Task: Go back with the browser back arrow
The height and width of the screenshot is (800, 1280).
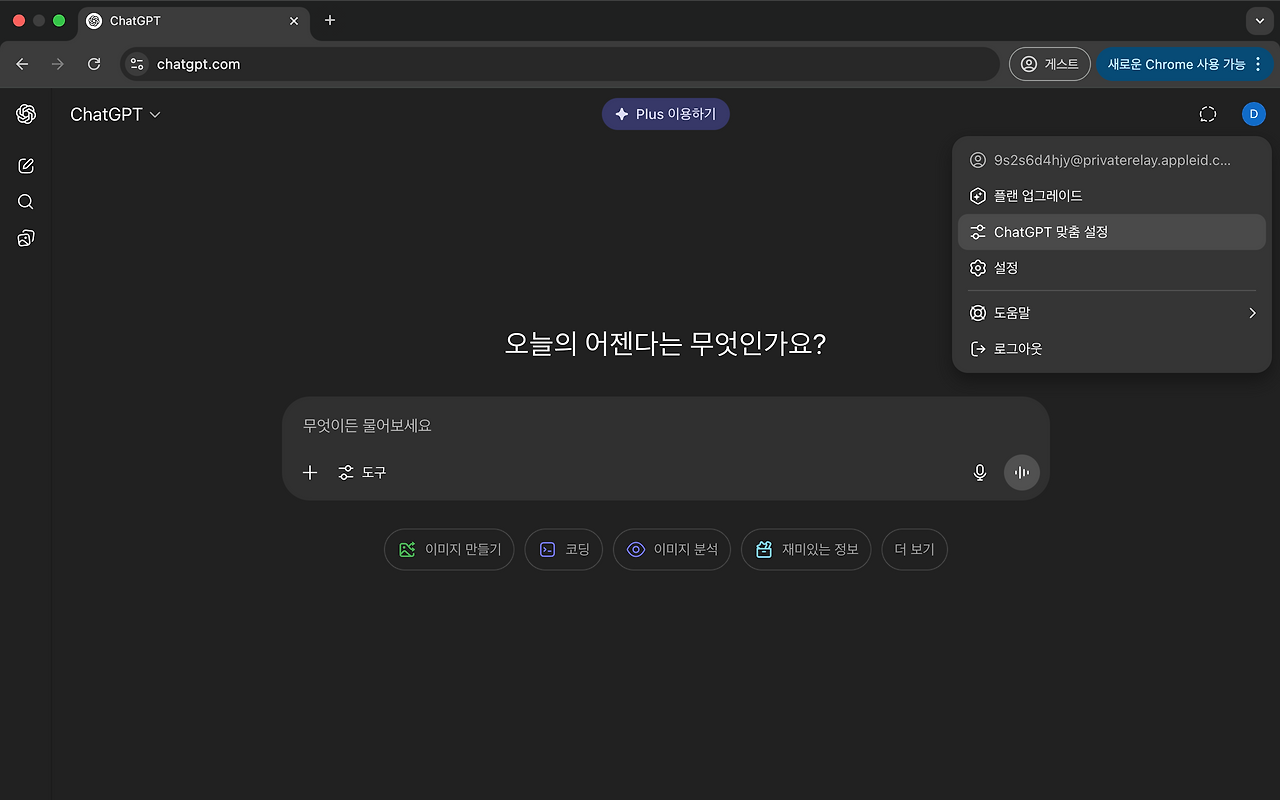Action: pyautogui.click(x=23, y=64)
